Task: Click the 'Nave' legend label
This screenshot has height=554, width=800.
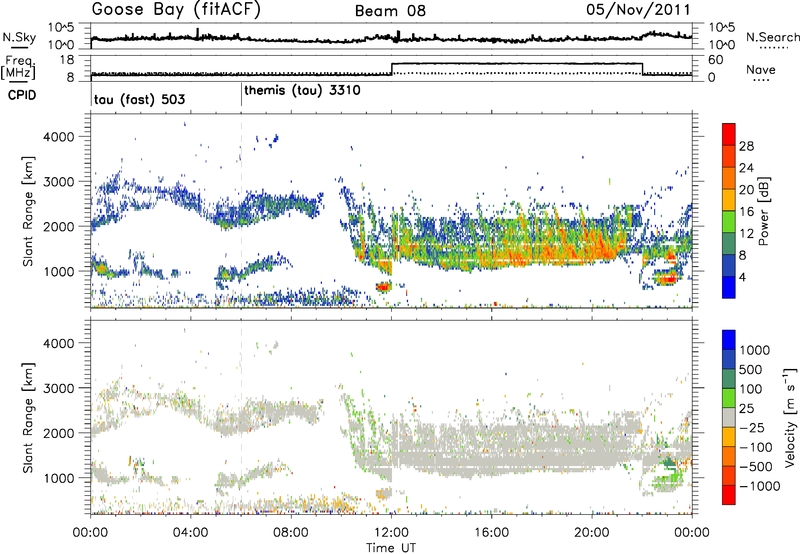Action: [x=761, y=69]
